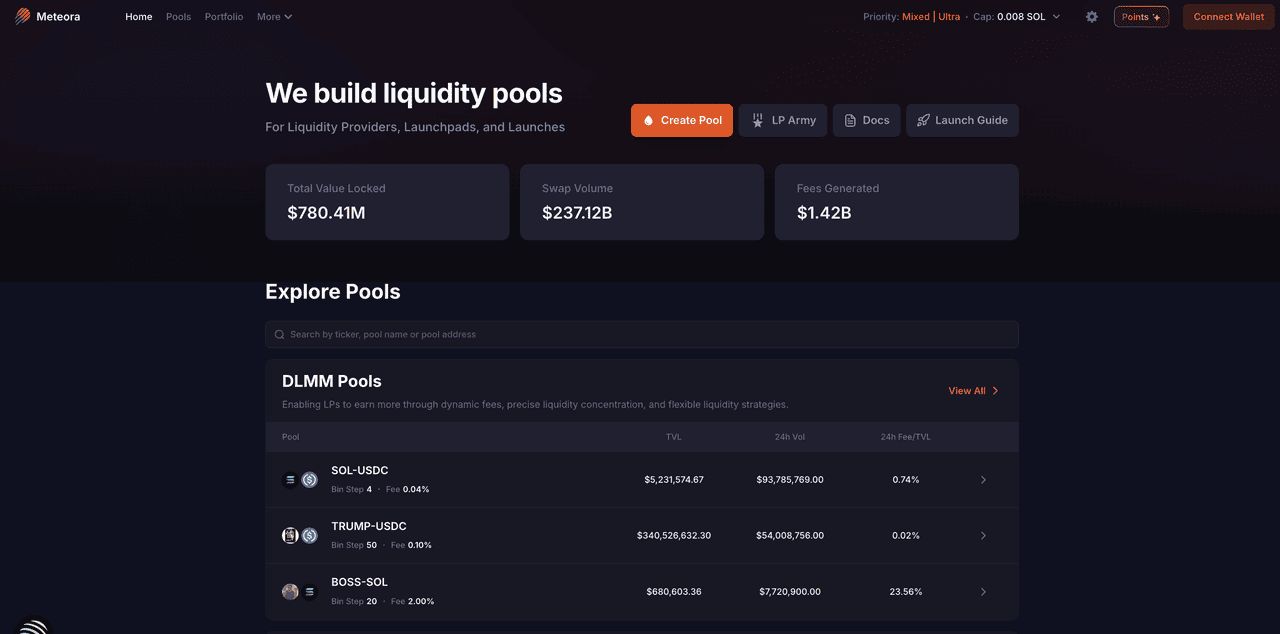Image resolution: width=1280 pixels, height=634 pixels.
Task: Open the floating widget icon at bottom-left
Action: point(34,627)
